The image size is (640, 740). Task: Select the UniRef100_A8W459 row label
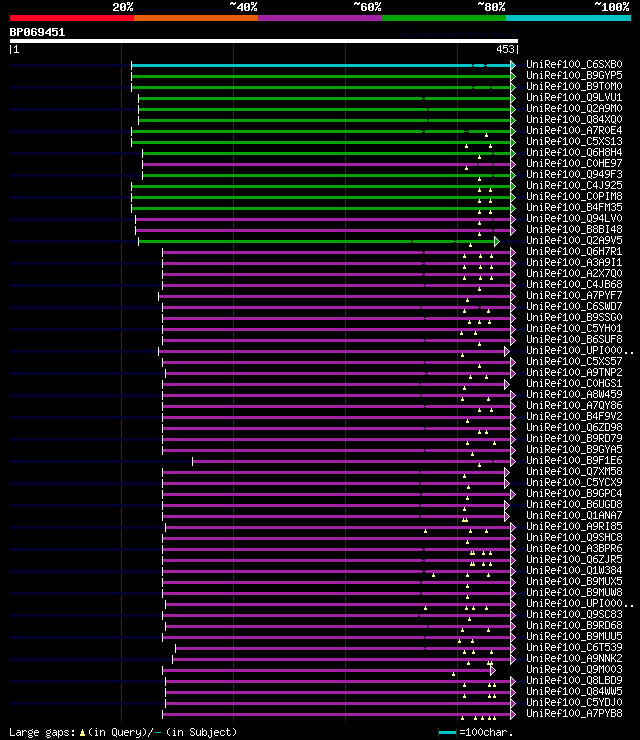[x=574, y=395]
